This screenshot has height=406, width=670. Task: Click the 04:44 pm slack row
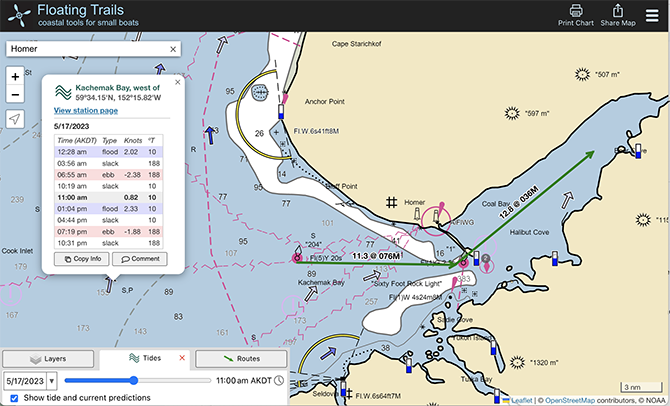109,220
